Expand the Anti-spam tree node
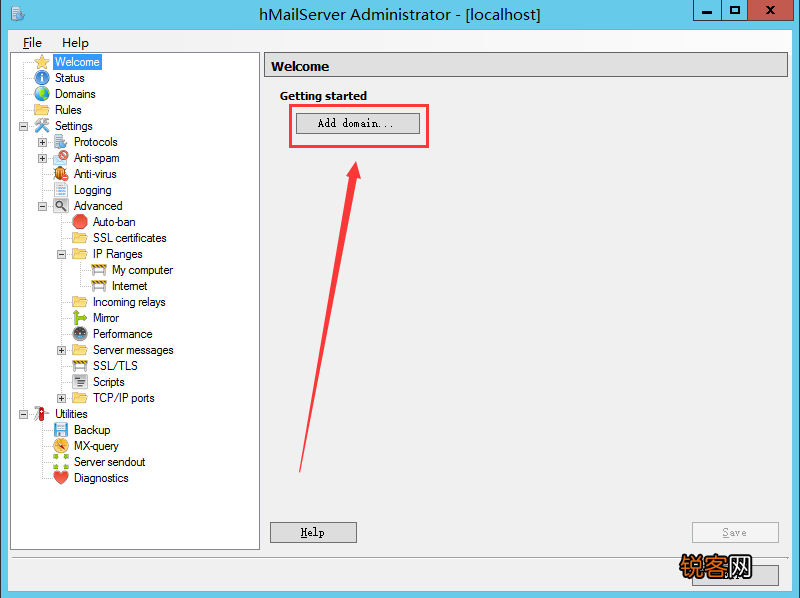This screenshot has height=598, width=800. point(42,158)
